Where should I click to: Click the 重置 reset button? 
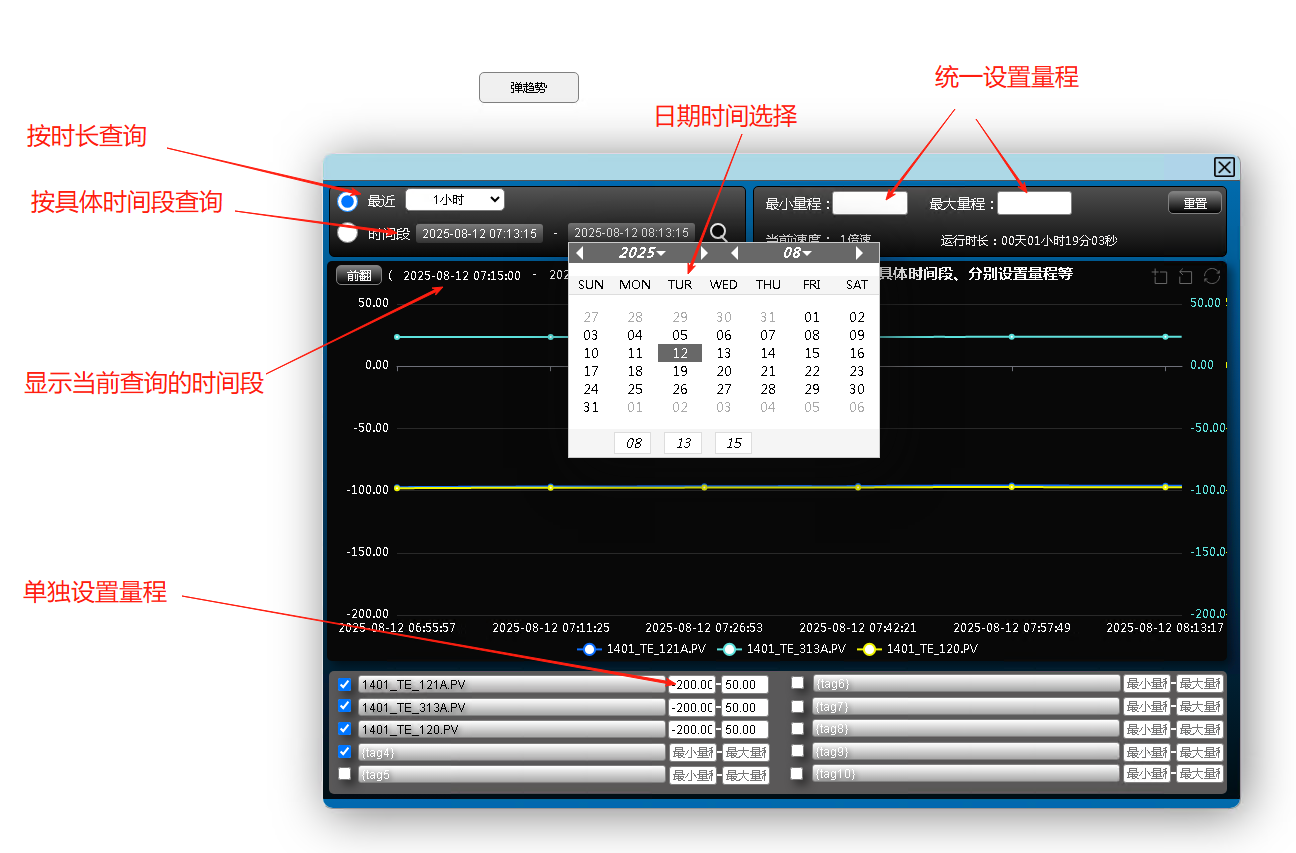point(1195,203)
